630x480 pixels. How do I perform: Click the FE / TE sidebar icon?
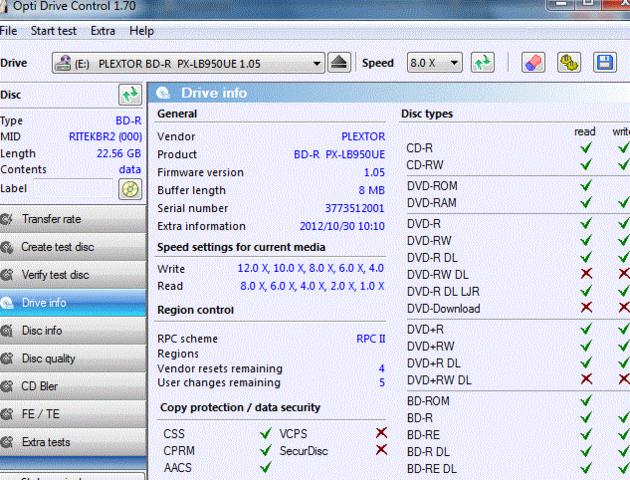(6, 414)
